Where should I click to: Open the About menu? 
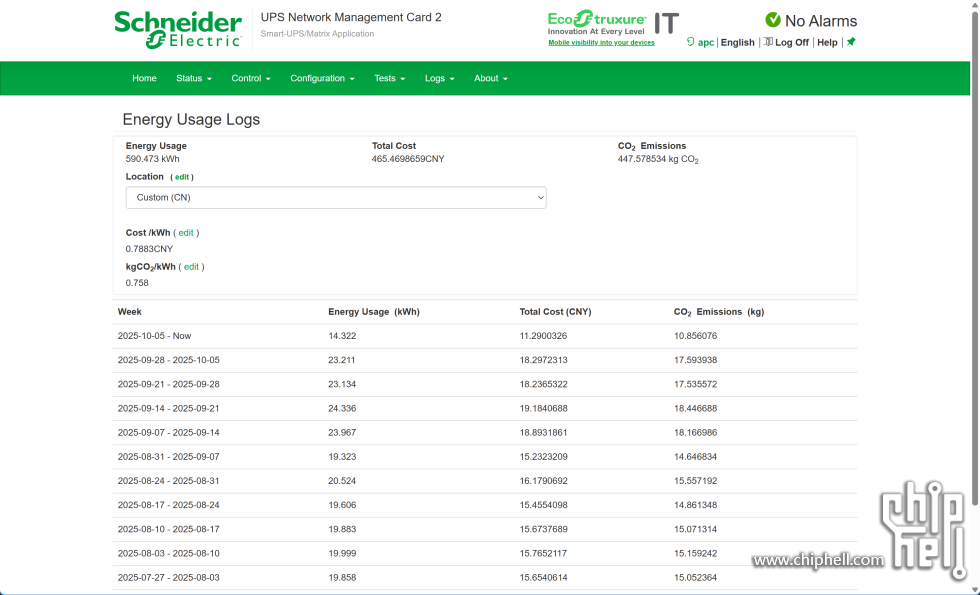(490, 78)
